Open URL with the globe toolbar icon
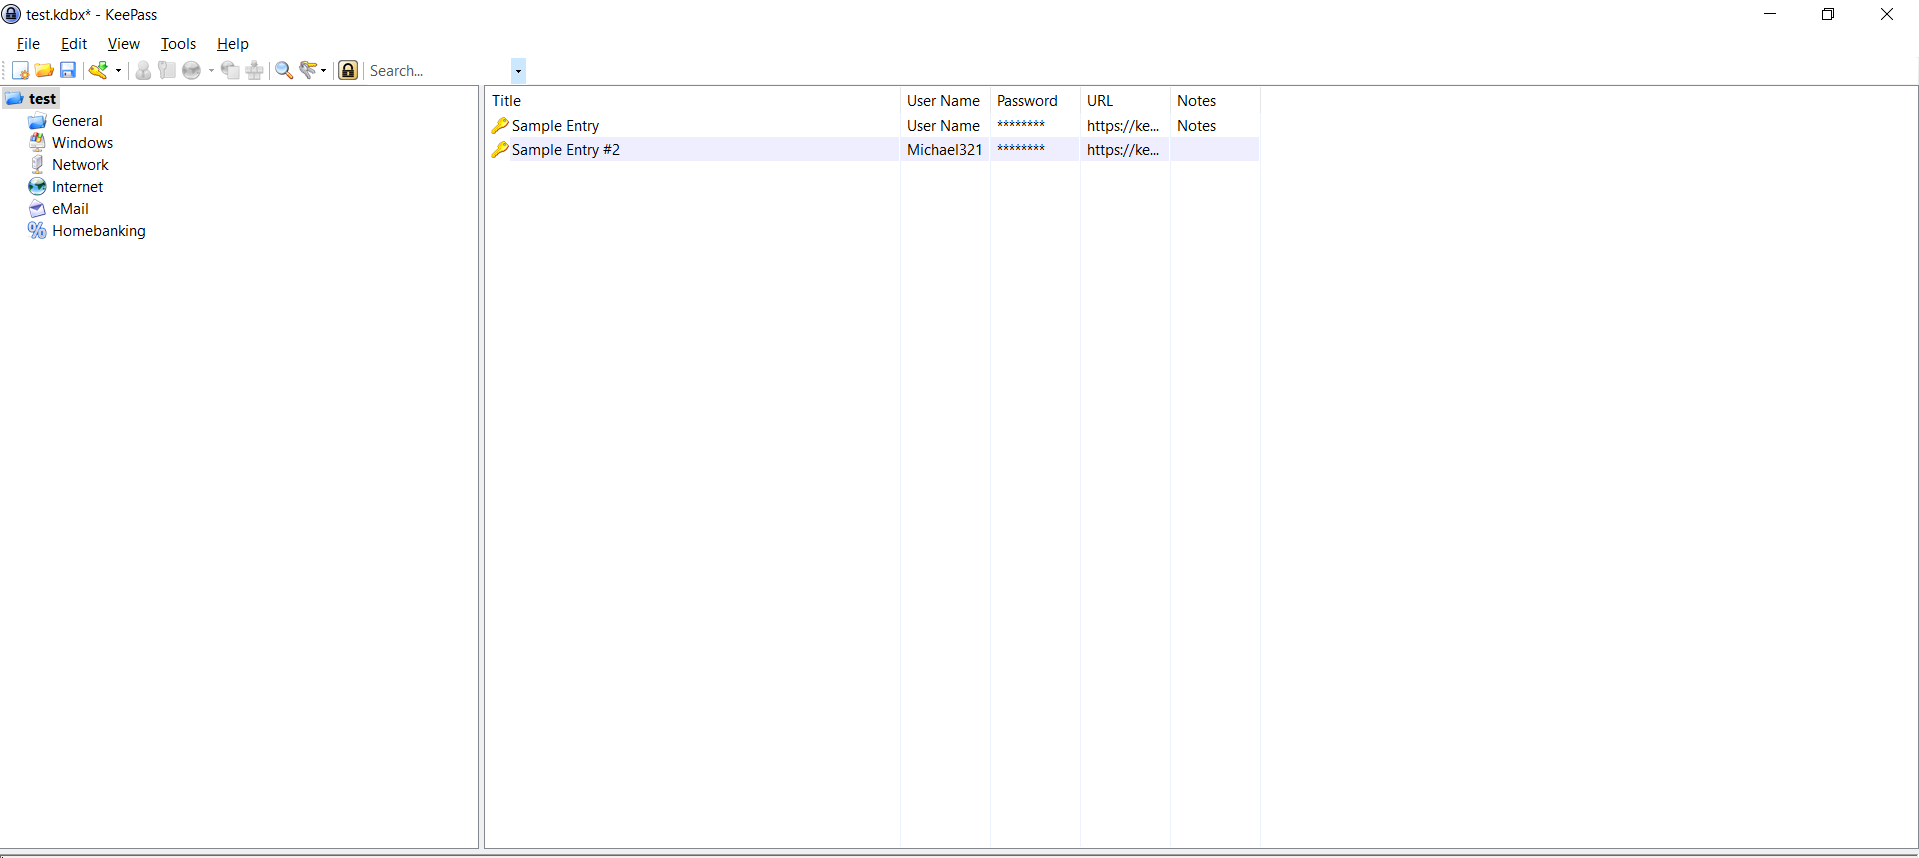This screenshot has width=1919, height=858. coord(191,70)
